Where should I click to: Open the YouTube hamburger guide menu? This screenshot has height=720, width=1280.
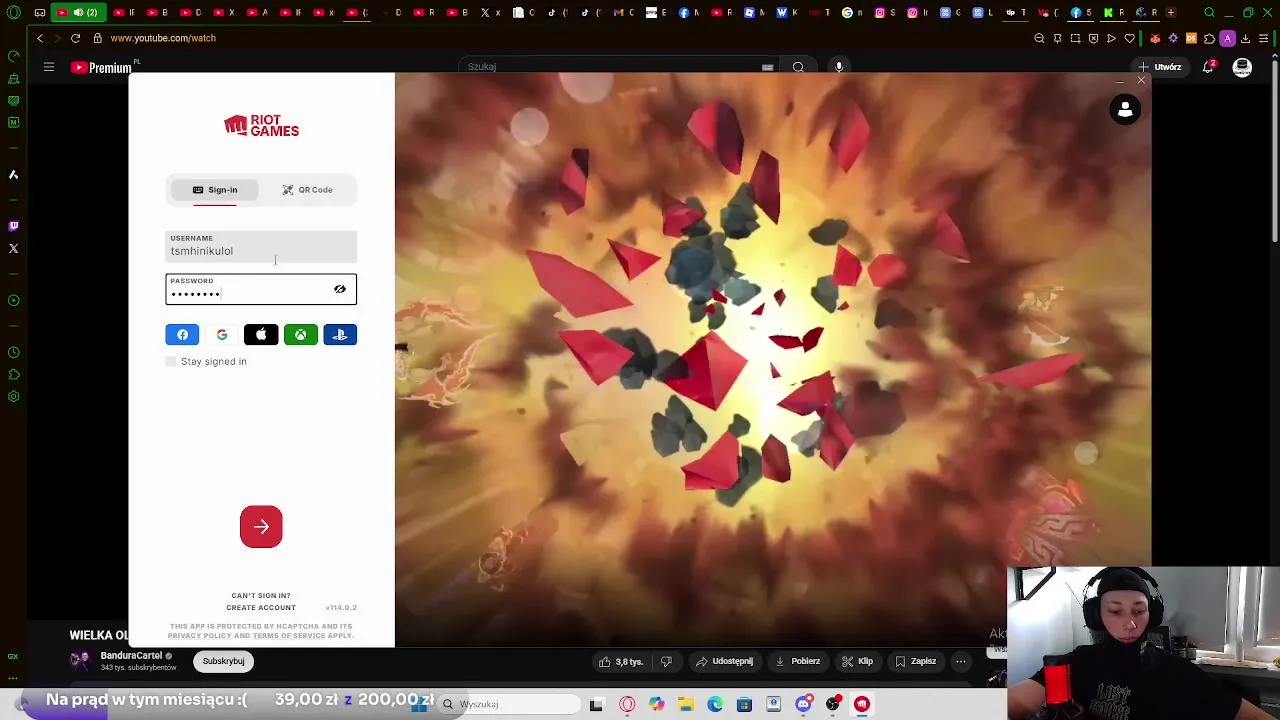48,67
